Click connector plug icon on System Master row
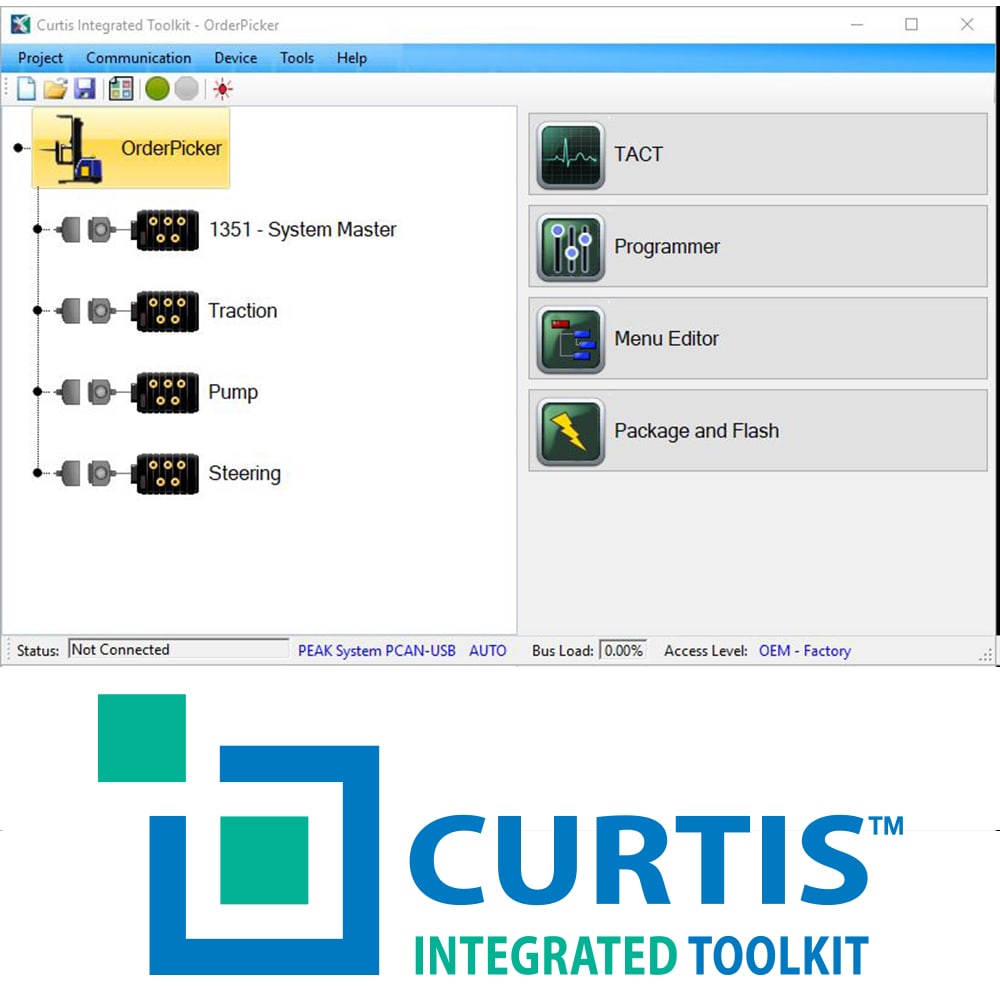The width and height of the screenshot is (1000, 1000). [86, 230]
